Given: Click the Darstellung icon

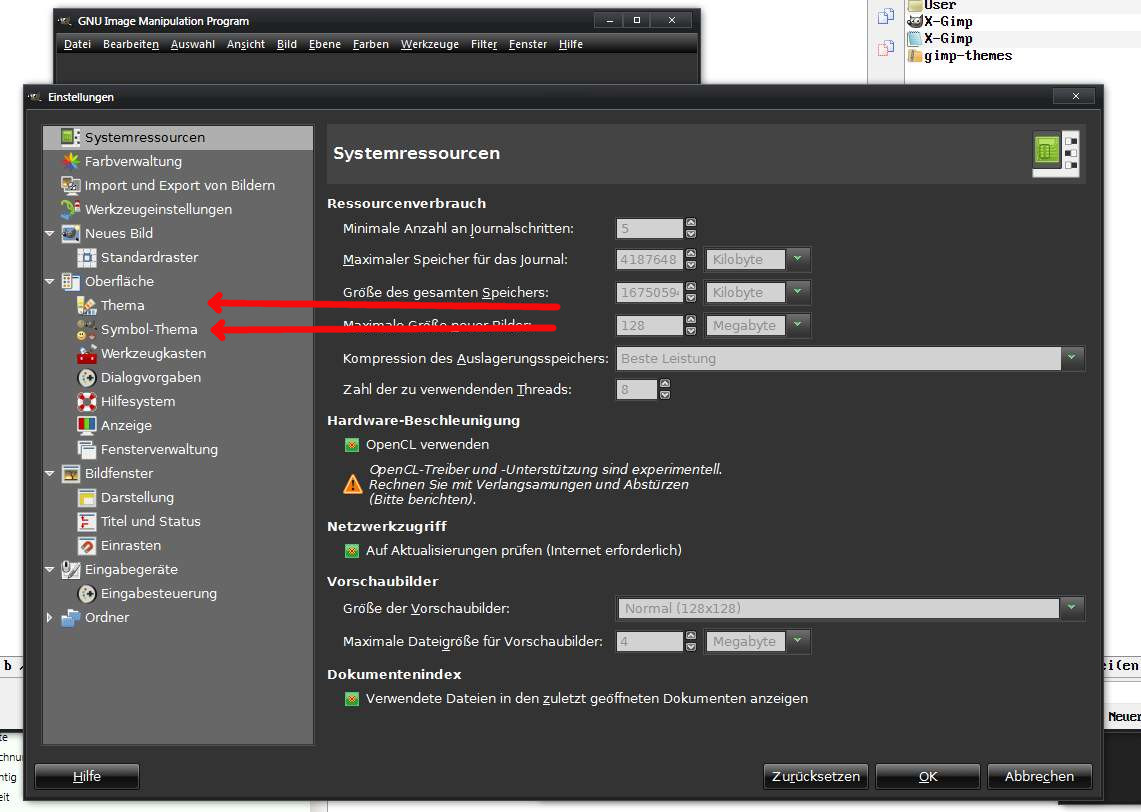Looking at the screenshot, I should (87, 498).
